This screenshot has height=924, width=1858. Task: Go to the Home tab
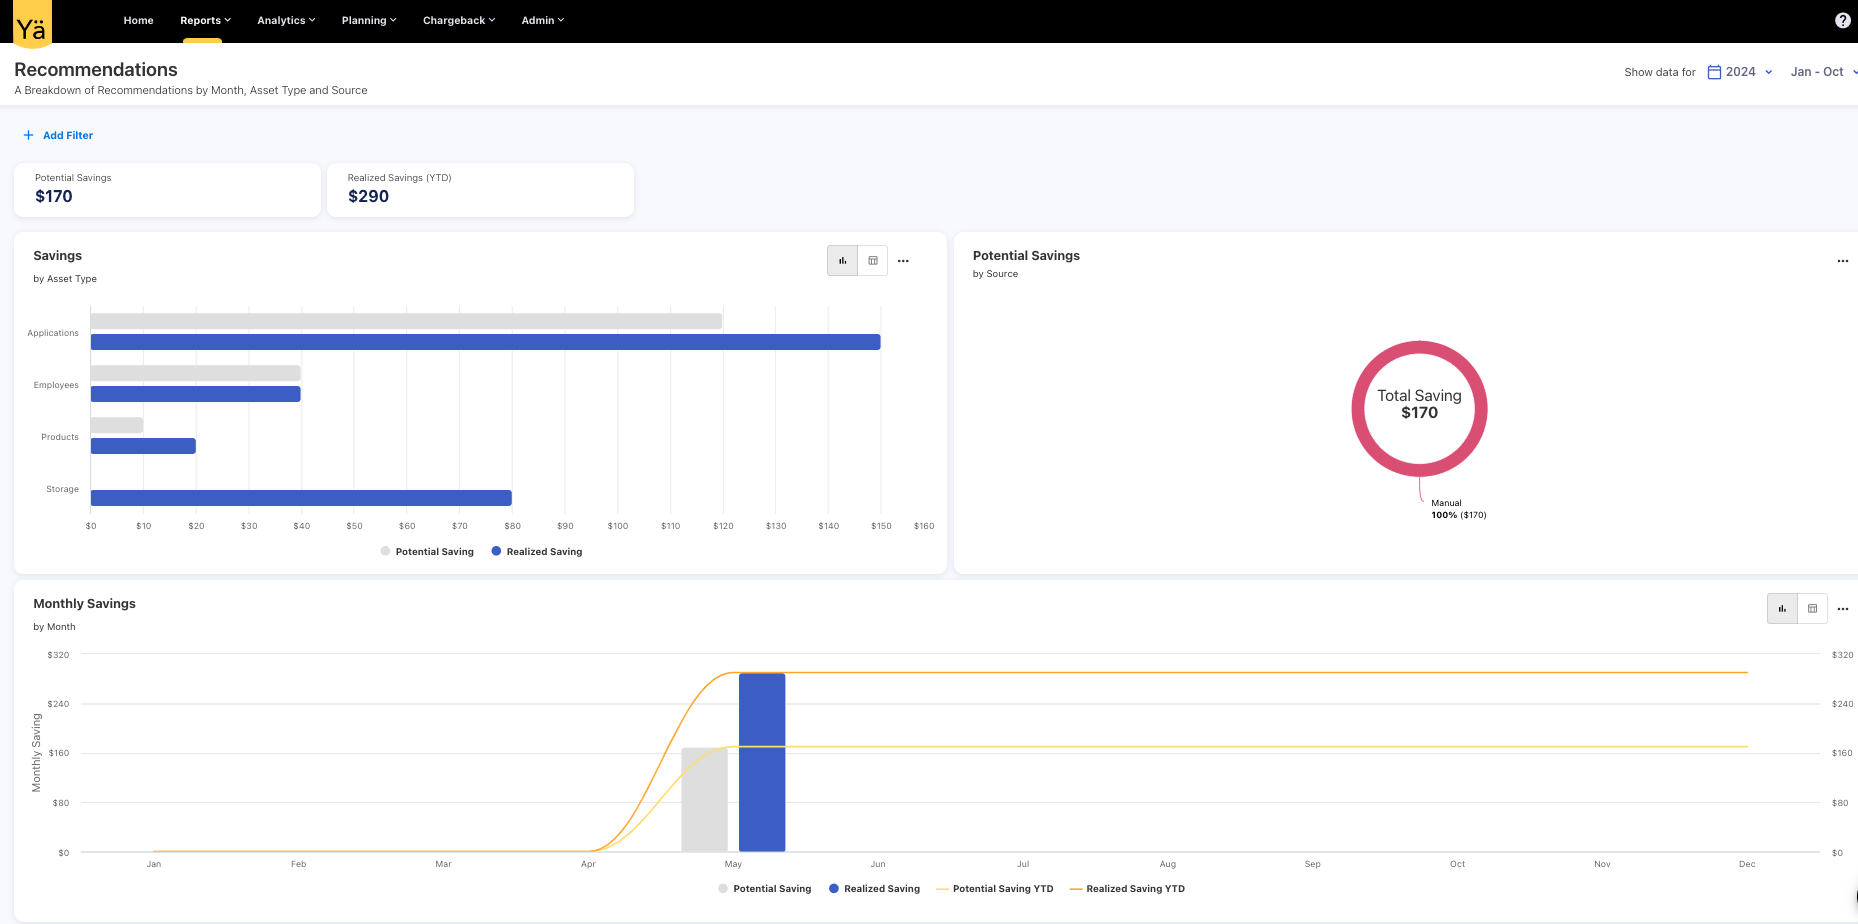coord(138,20)
